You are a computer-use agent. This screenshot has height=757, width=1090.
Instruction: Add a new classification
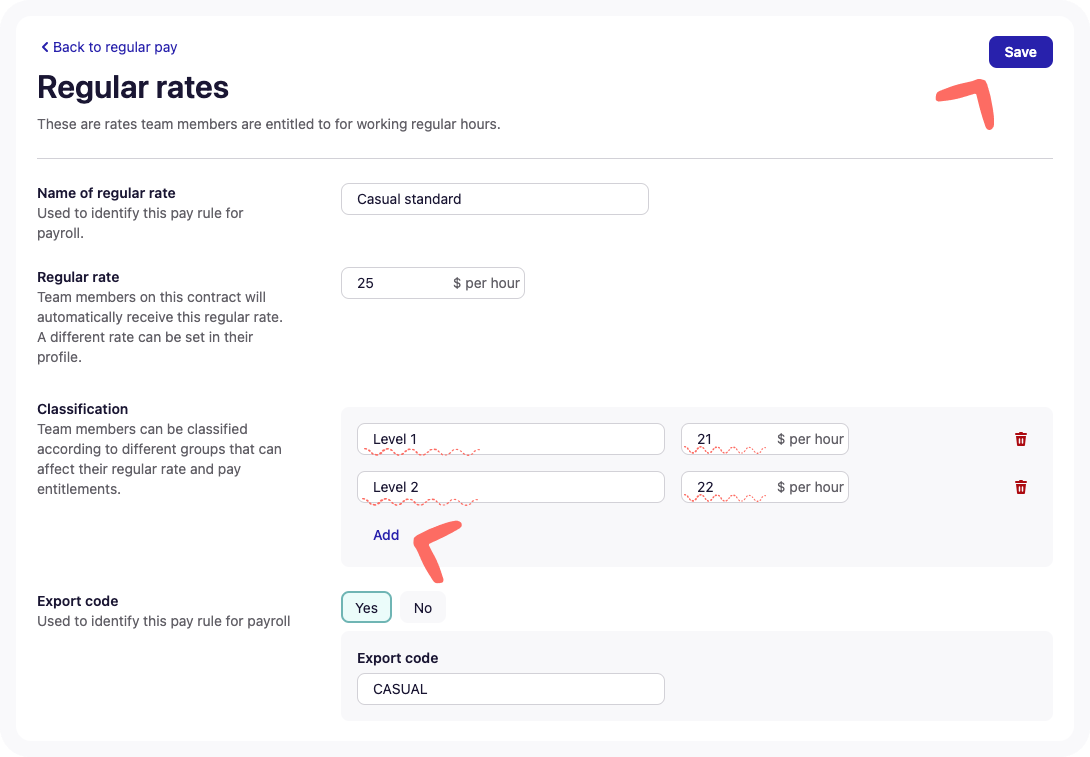386,535
